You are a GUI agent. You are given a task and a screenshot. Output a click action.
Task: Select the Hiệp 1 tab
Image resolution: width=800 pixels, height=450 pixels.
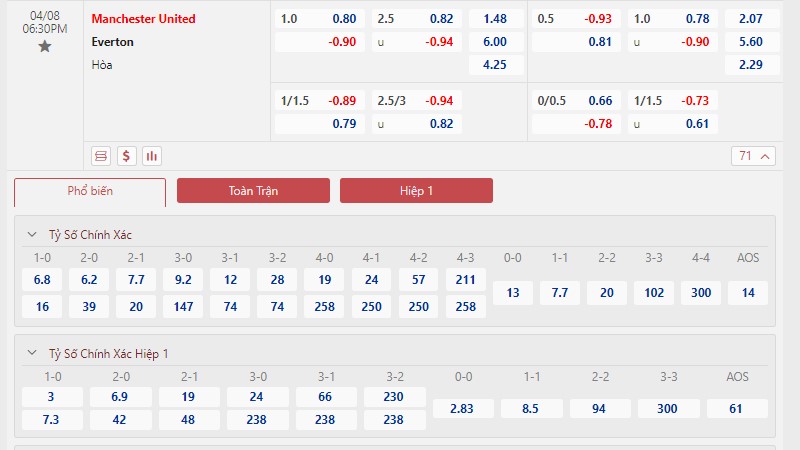(416, 190)
